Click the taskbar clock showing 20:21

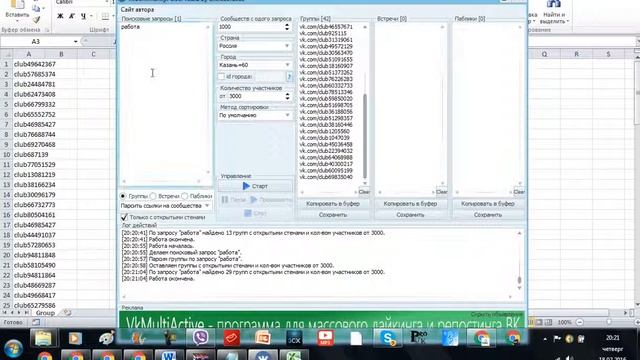click(x=612, y=338)
